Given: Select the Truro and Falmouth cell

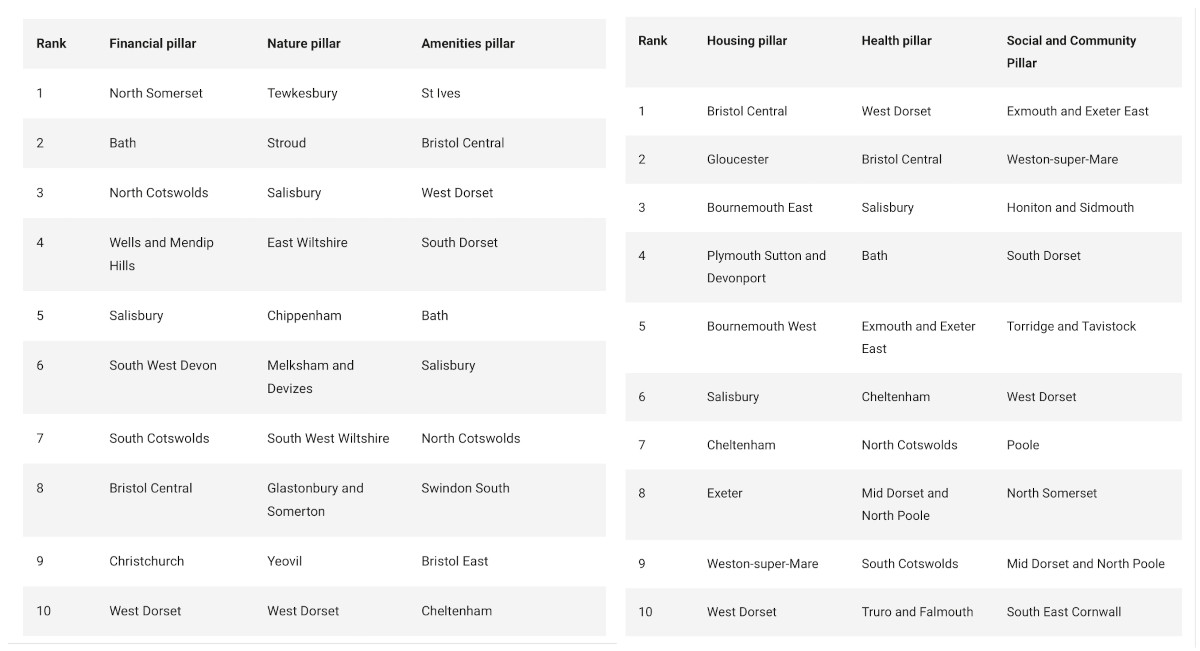Looking at the screenshot, I should 917,612.
